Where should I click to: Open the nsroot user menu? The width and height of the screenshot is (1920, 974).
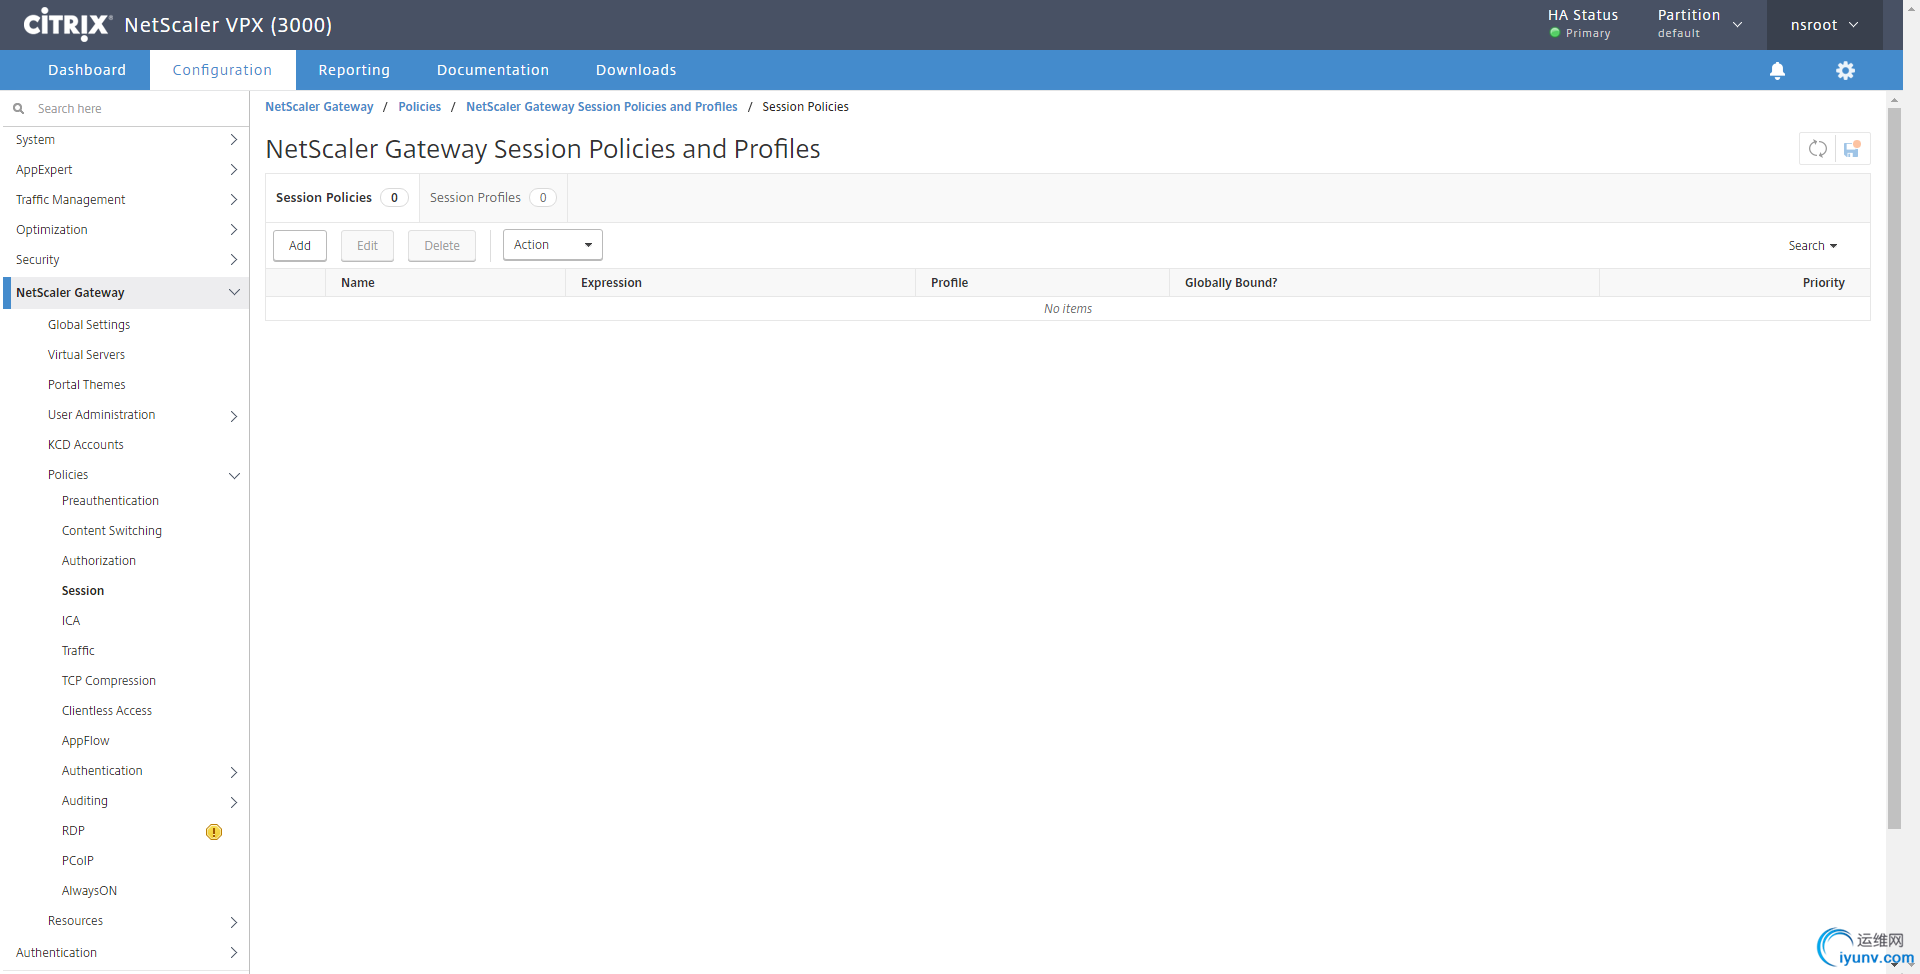tap(1824, 25)
